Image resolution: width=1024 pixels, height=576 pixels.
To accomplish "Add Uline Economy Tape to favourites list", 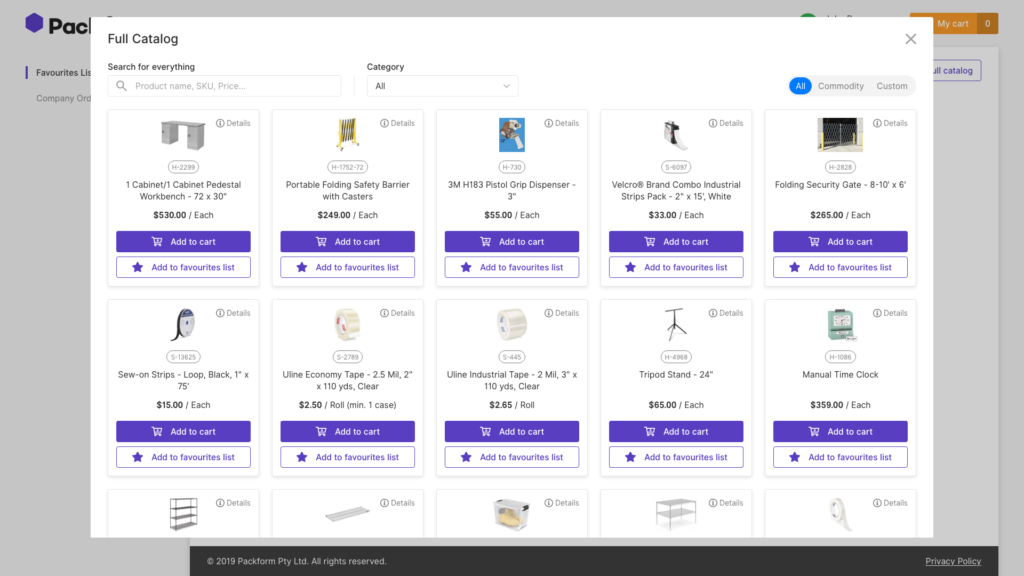I will [x=347, y=457].
